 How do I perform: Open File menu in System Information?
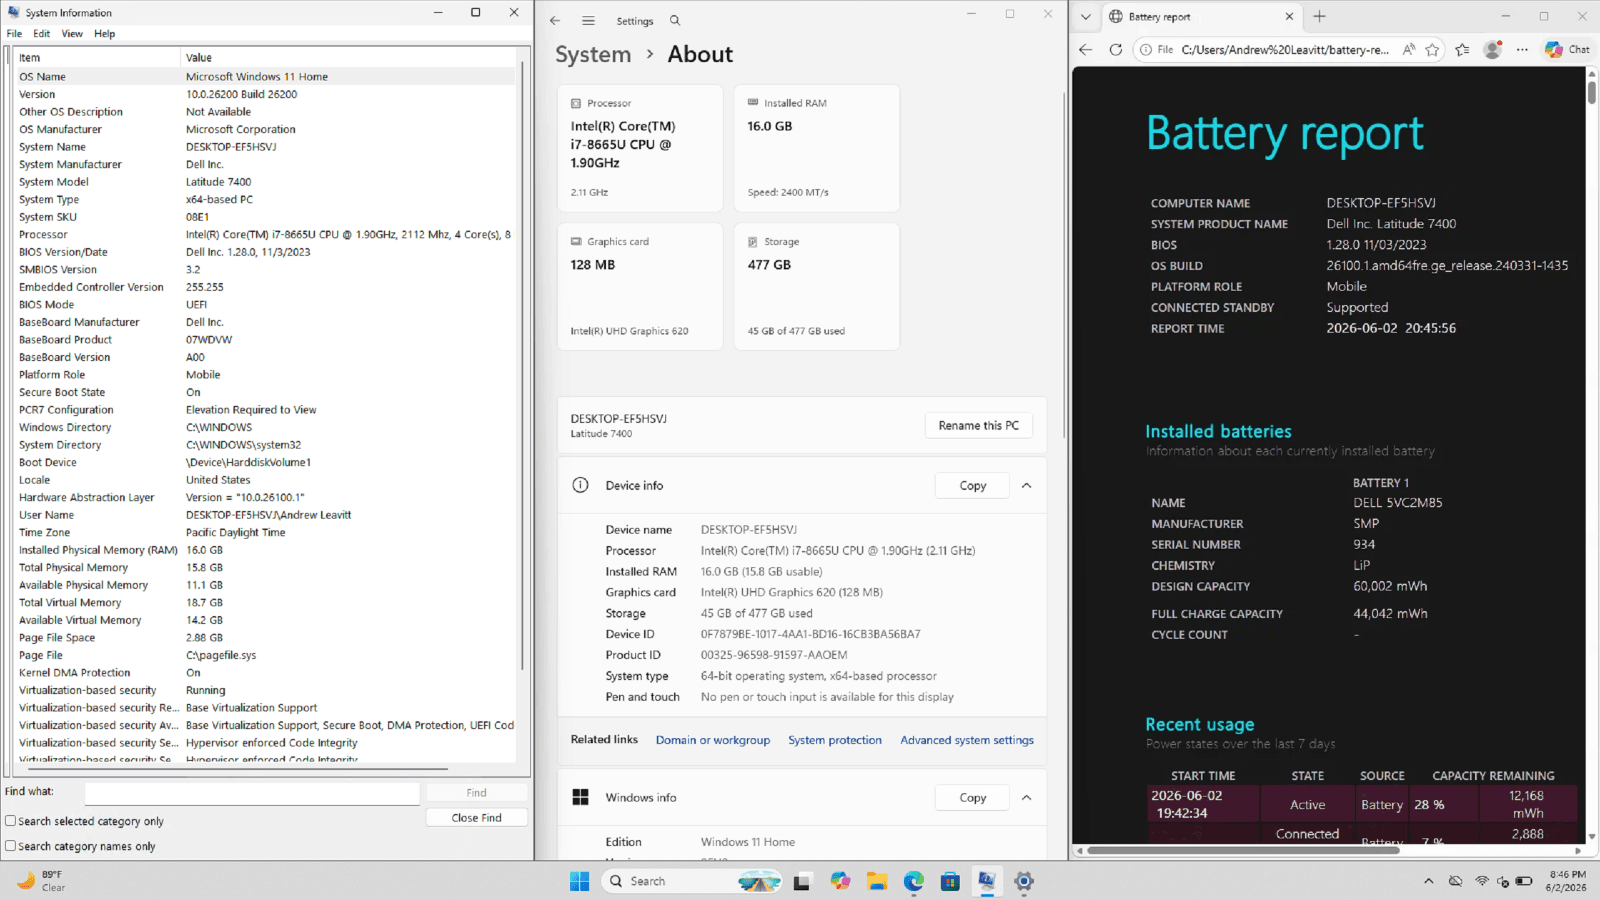(x=14, y=33)
